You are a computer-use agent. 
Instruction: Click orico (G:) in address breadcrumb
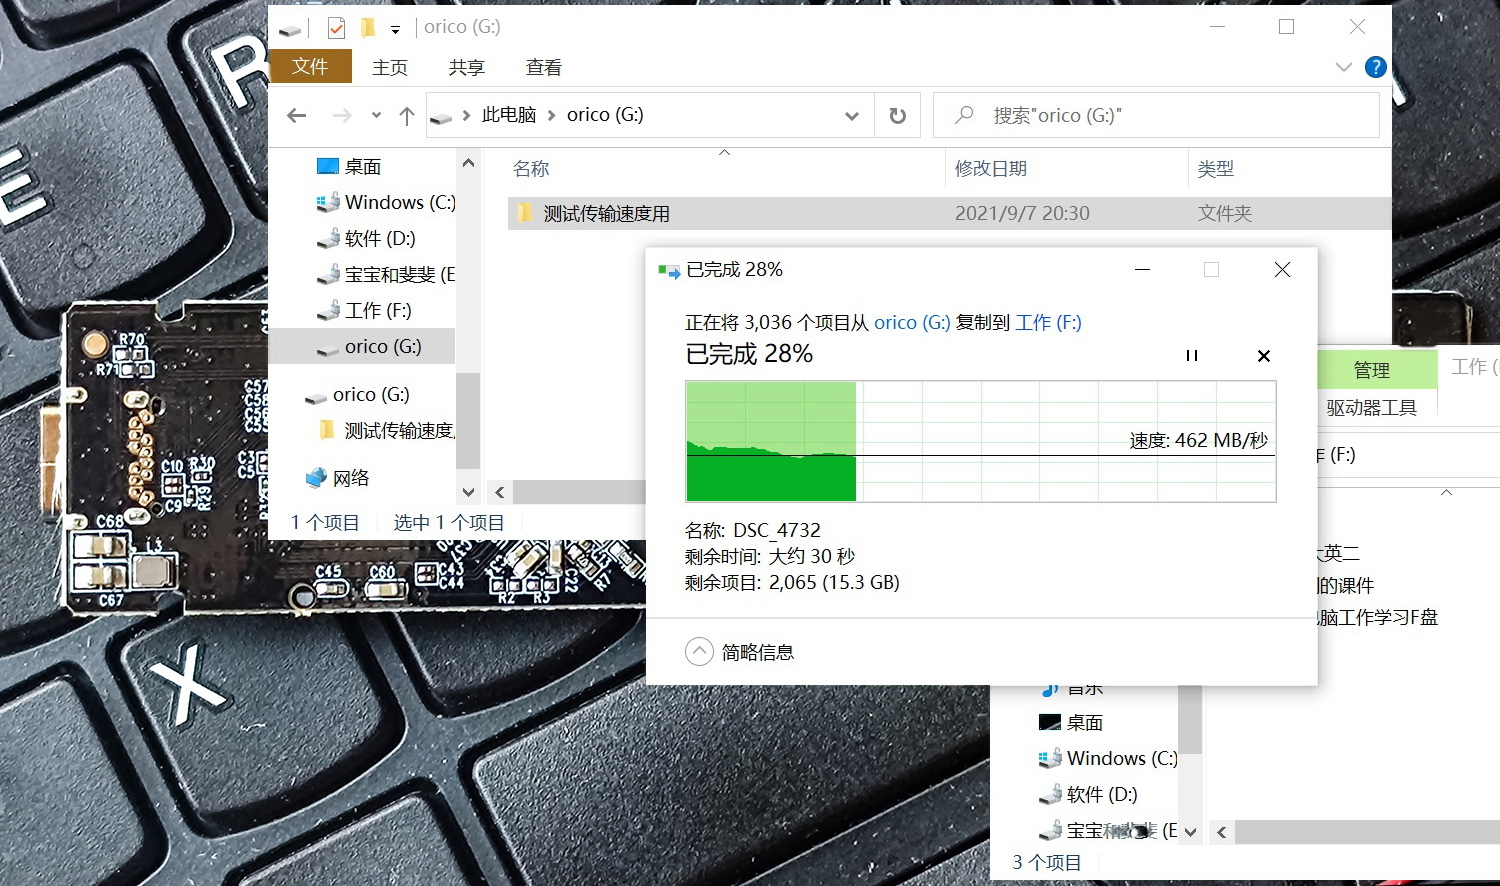(605, 115)
